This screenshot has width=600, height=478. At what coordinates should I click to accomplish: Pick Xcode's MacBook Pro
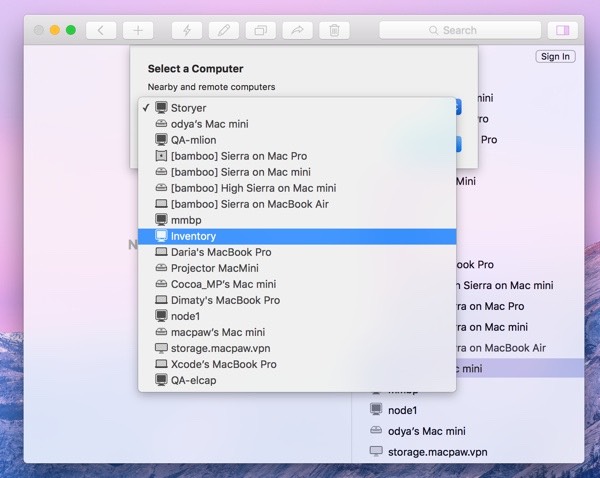(x=297, y=364)
